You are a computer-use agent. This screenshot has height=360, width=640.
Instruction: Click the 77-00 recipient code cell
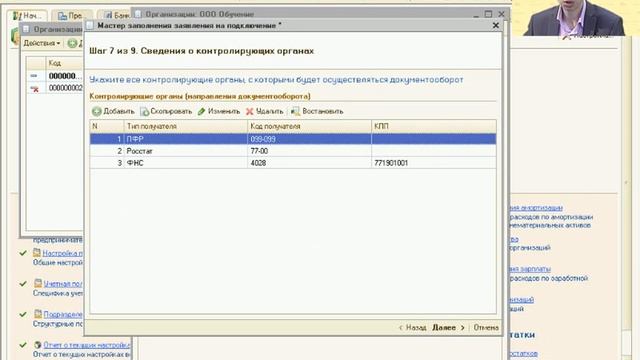309,151
